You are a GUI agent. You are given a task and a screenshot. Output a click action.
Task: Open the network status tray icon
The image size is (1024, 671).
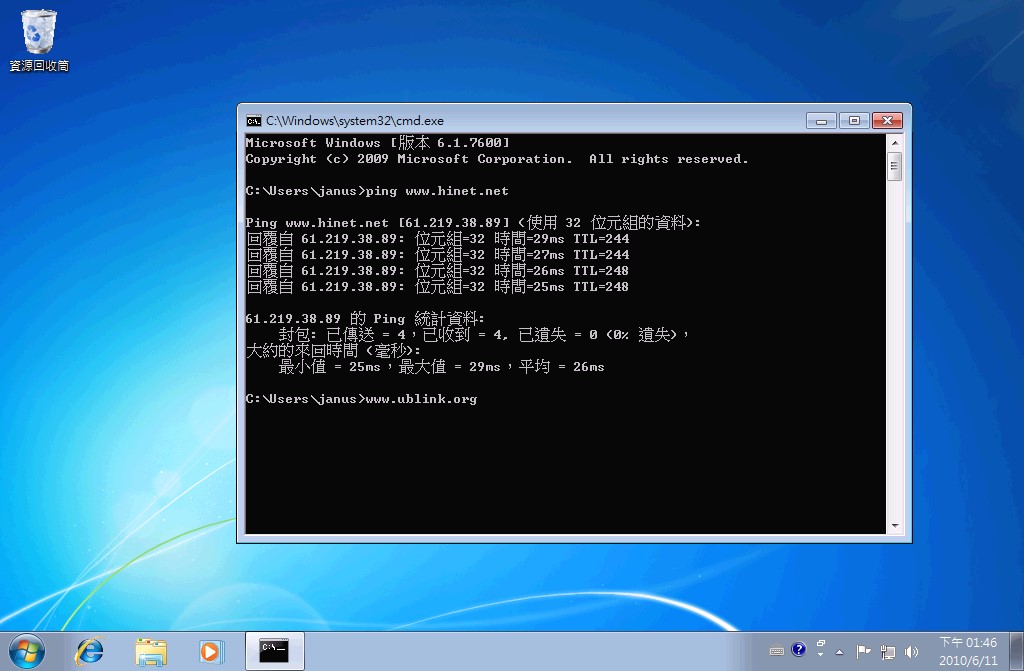pyautogui.click(x=888, y=651)
